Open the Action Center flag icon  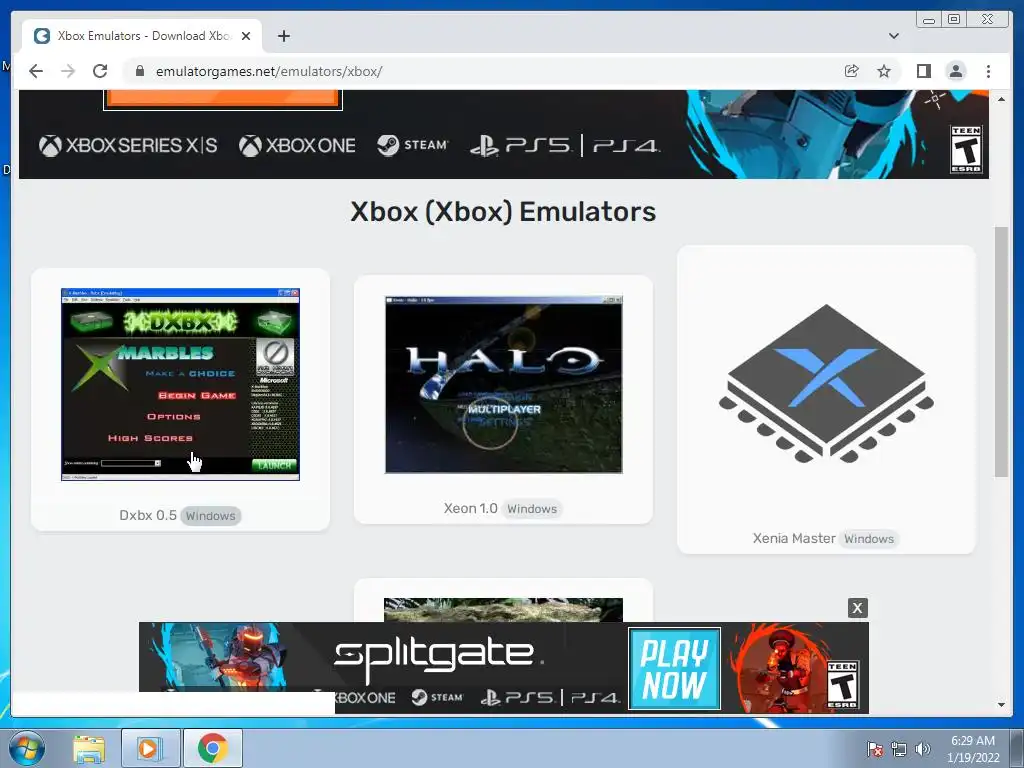[x=875, y=749]
